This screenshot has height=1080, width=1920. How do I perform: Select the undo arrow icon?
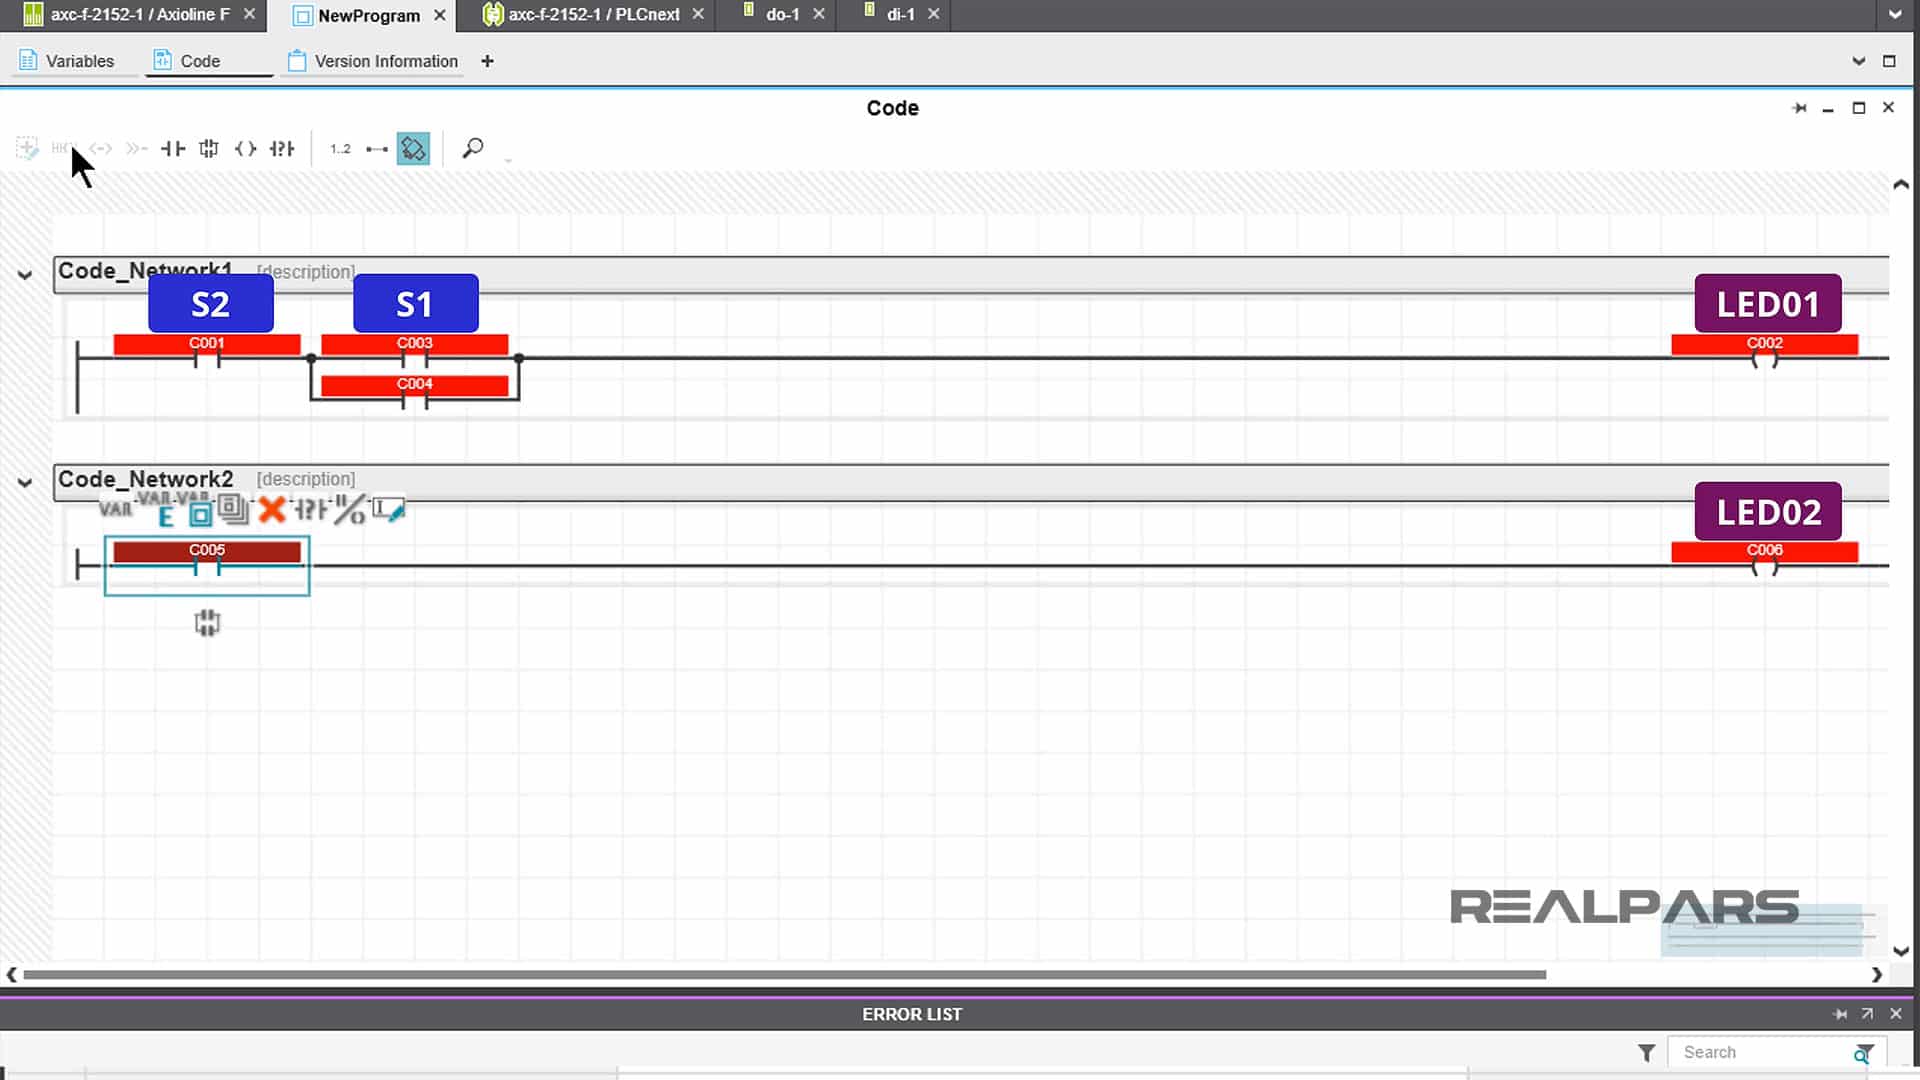coord(63,148)
